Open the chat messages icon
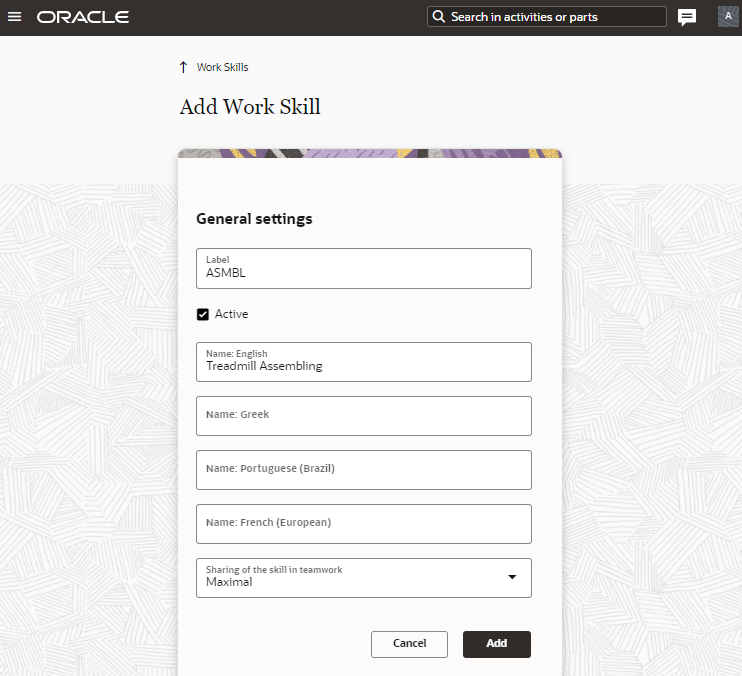Screen dimensions: 742x676 point(687,17)
